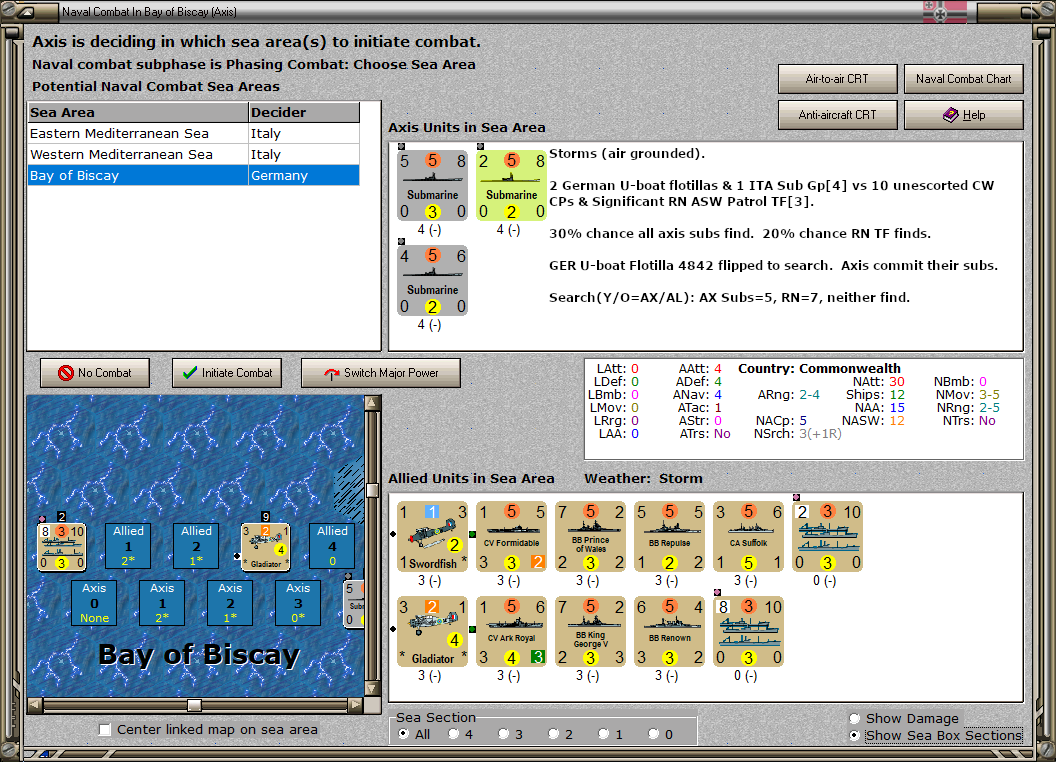Click the convoy counter on the Bay of Biscay map
This screenshot has height=762, width=1056.
pyautogui.click(x=62, y=546)
